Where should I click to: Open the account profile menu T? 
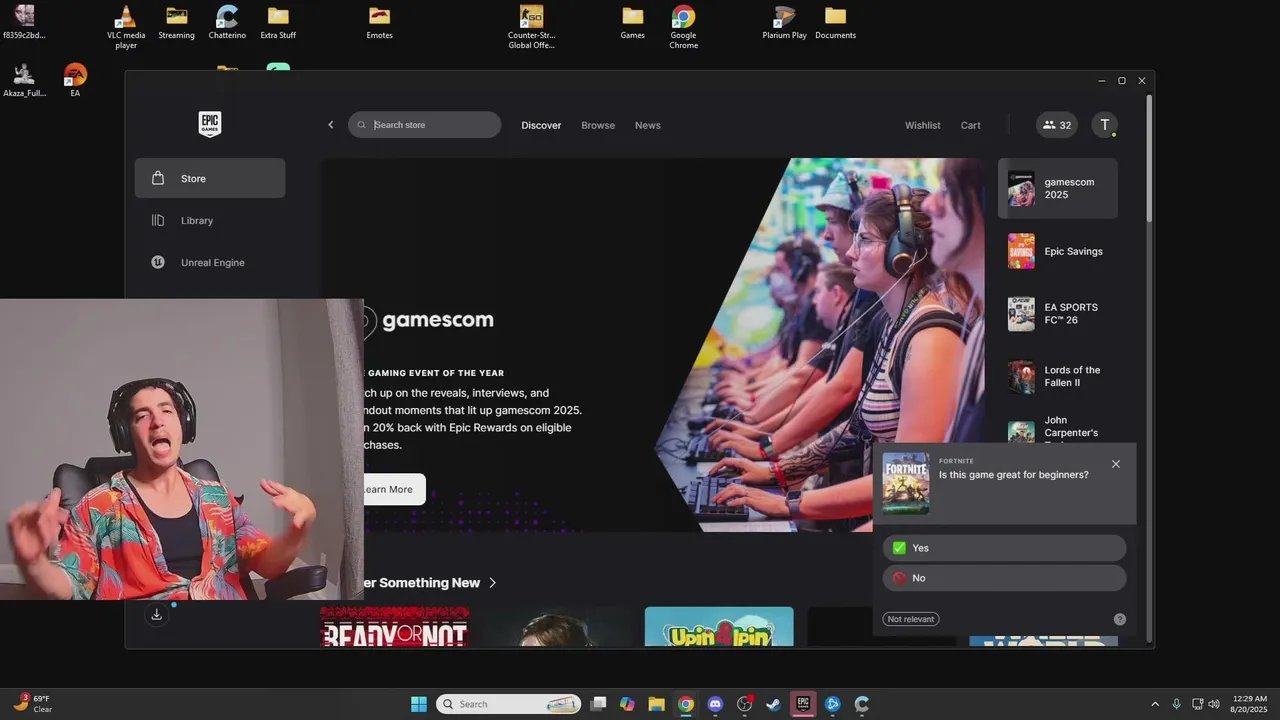point(1104,125)
